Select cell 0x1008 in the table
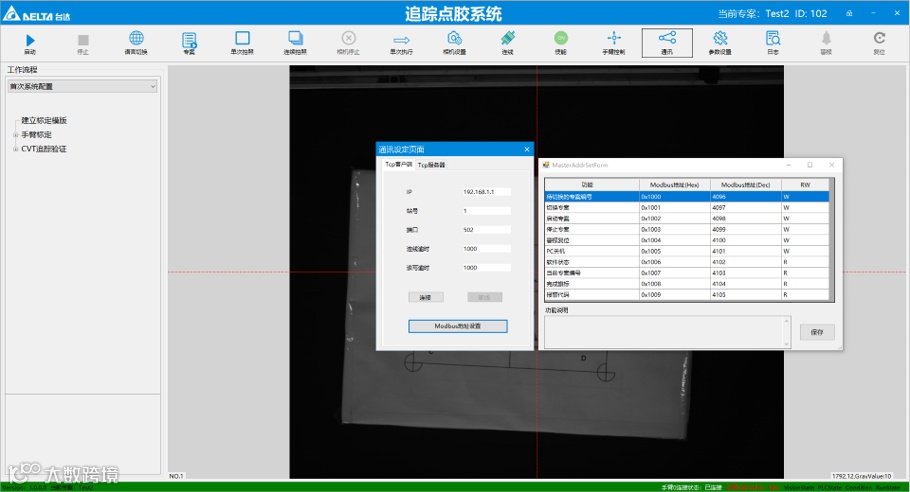This screenshot has width=910, height=492. click(x=674, y=284)
